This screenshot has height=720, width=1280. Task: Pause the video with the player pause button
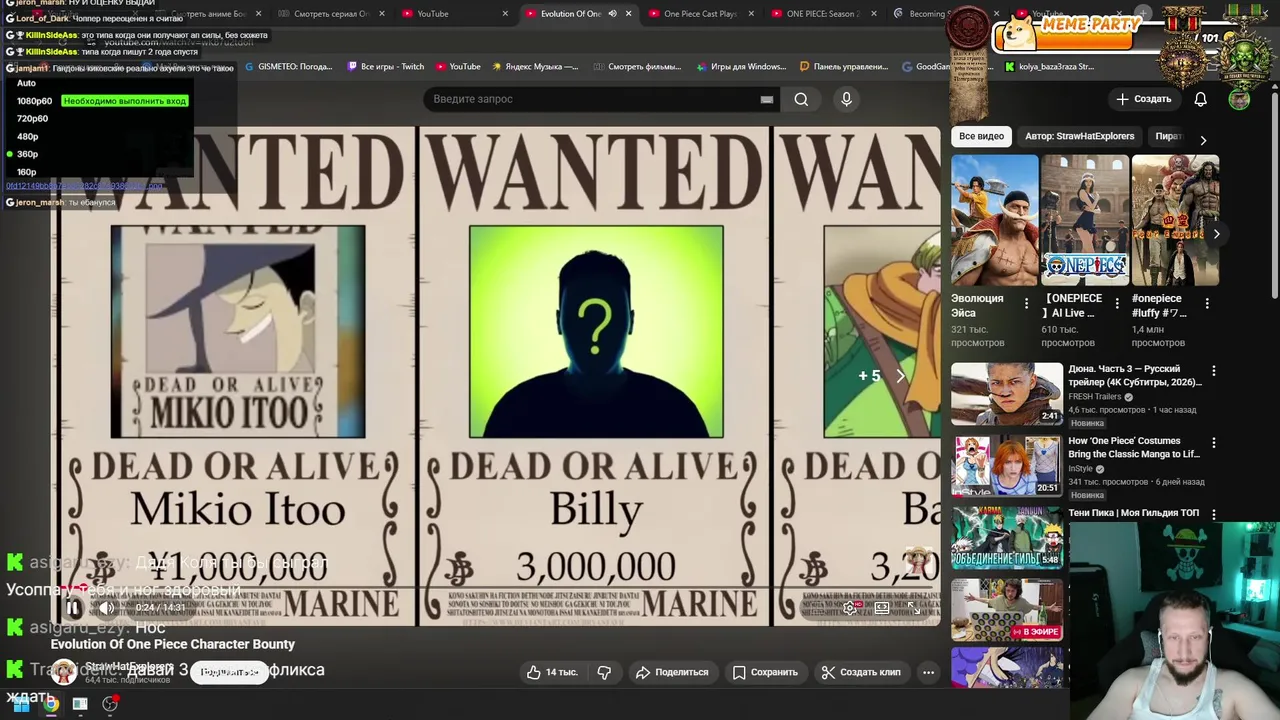coord(73,607)
